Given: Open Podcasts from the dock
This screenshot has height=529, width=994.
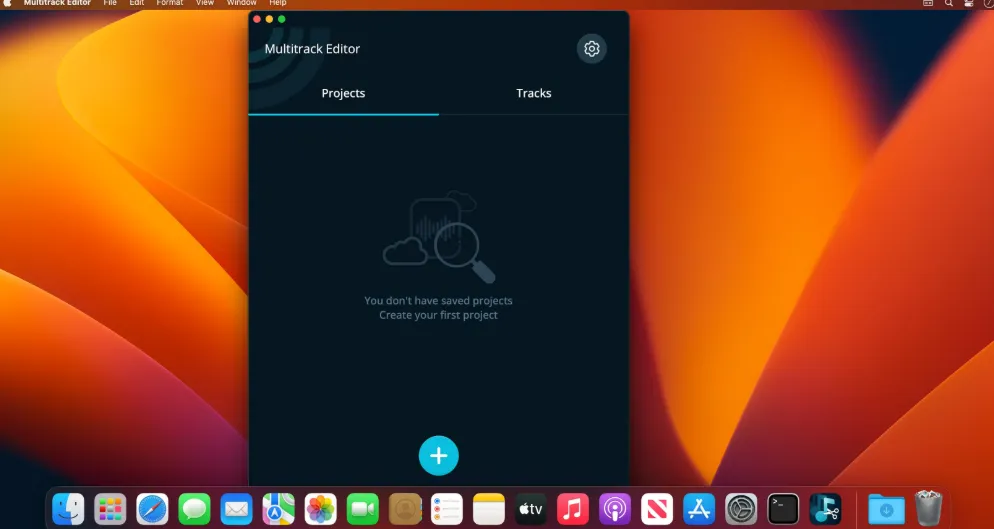Looking at the screenshot, I should tap(615, 509).
